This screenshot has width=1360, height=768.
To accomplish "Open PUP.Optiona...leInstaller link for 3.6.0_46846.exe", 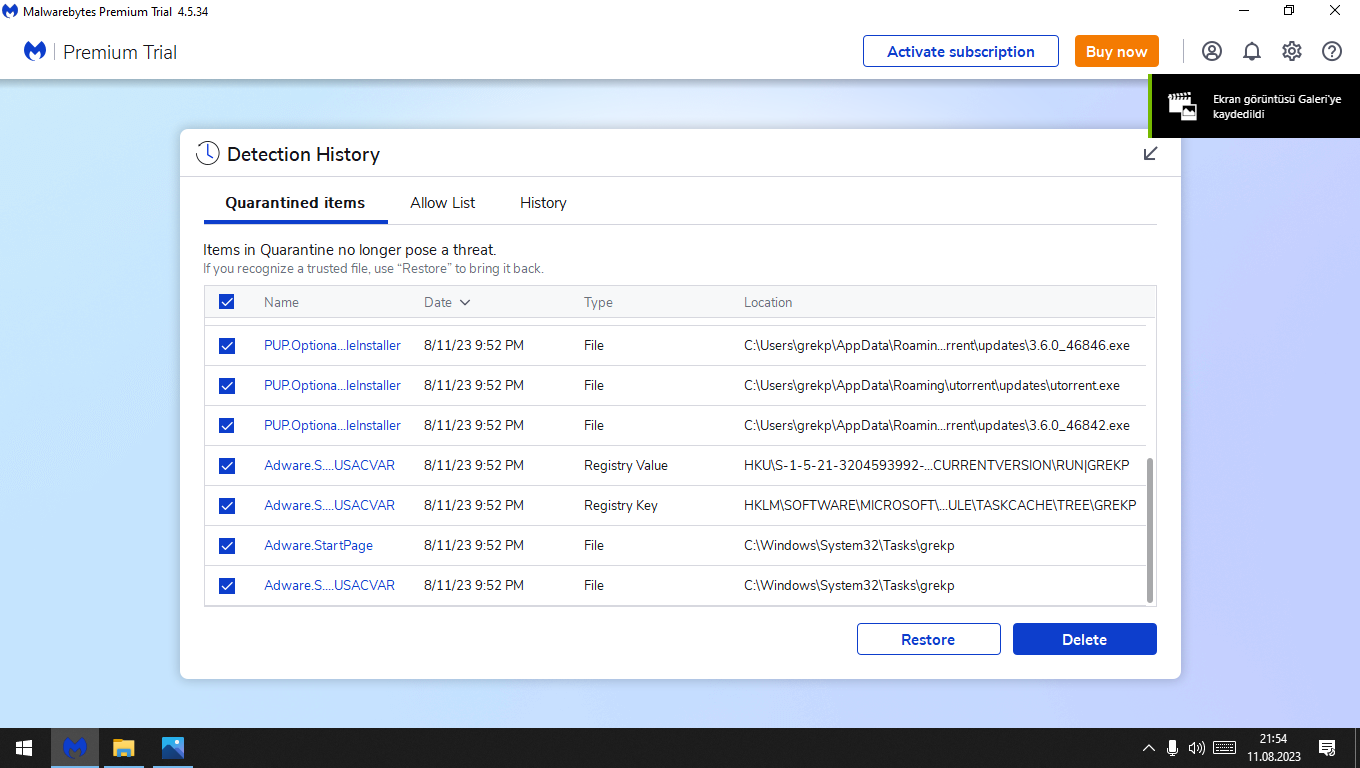I will coord(332,346).
